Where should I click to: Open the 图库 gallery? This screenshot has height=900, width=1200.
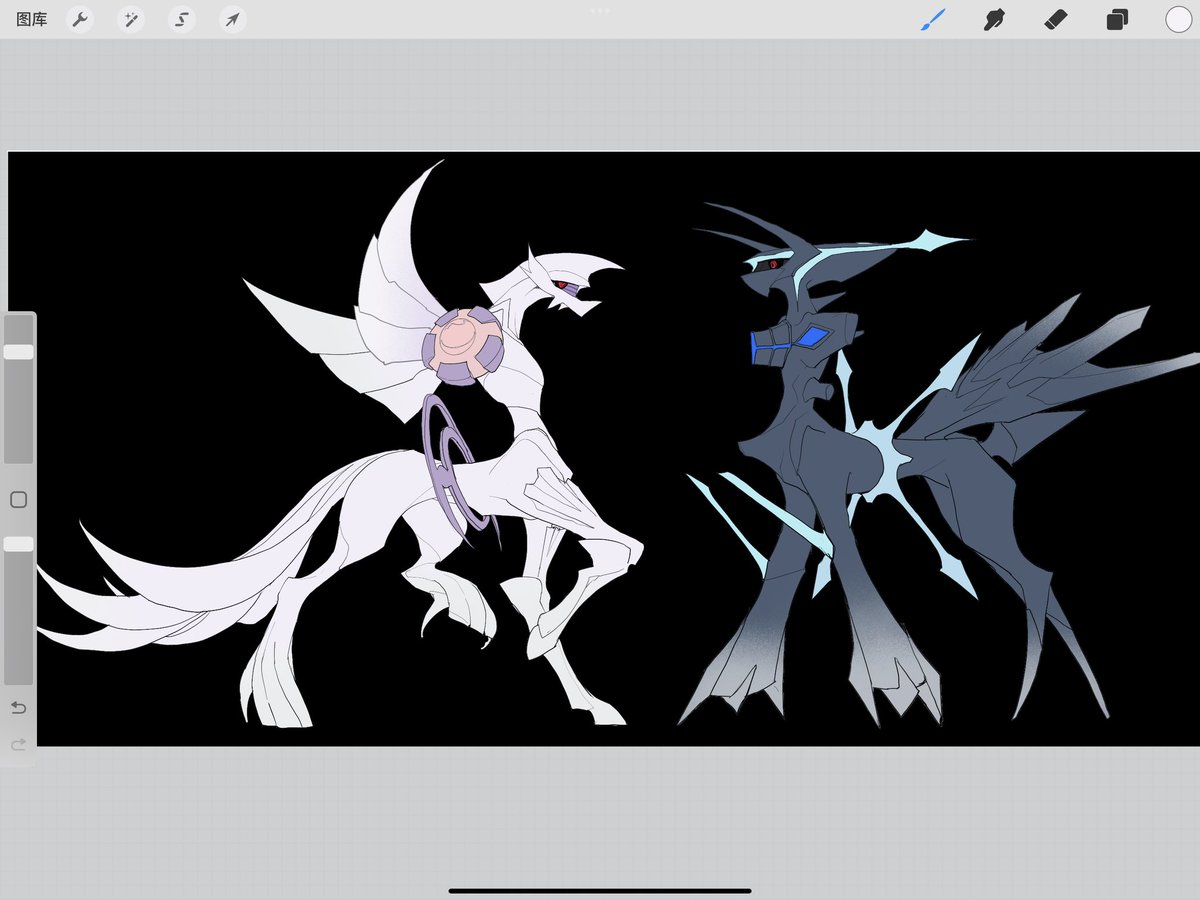(32, 19)
